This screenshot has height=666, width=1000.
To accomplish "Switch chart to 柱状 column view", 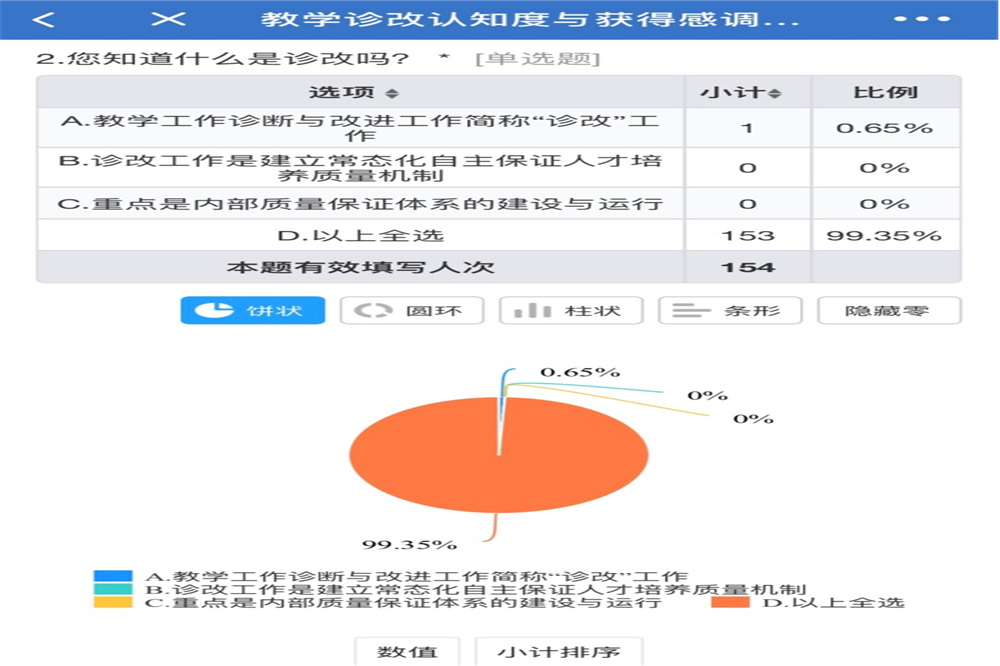I will (x=571, y=310).
